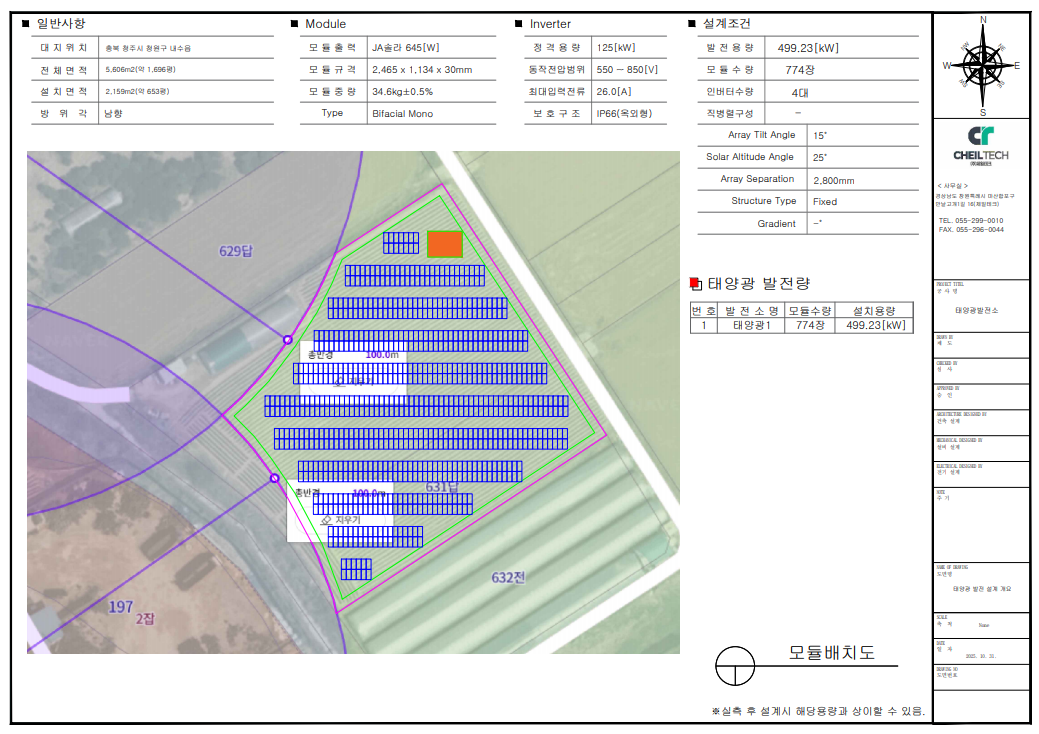Viewport: 1039px width, 734px height.
Task: Click the Inverter section heading
Action: [x=550, y=24]
